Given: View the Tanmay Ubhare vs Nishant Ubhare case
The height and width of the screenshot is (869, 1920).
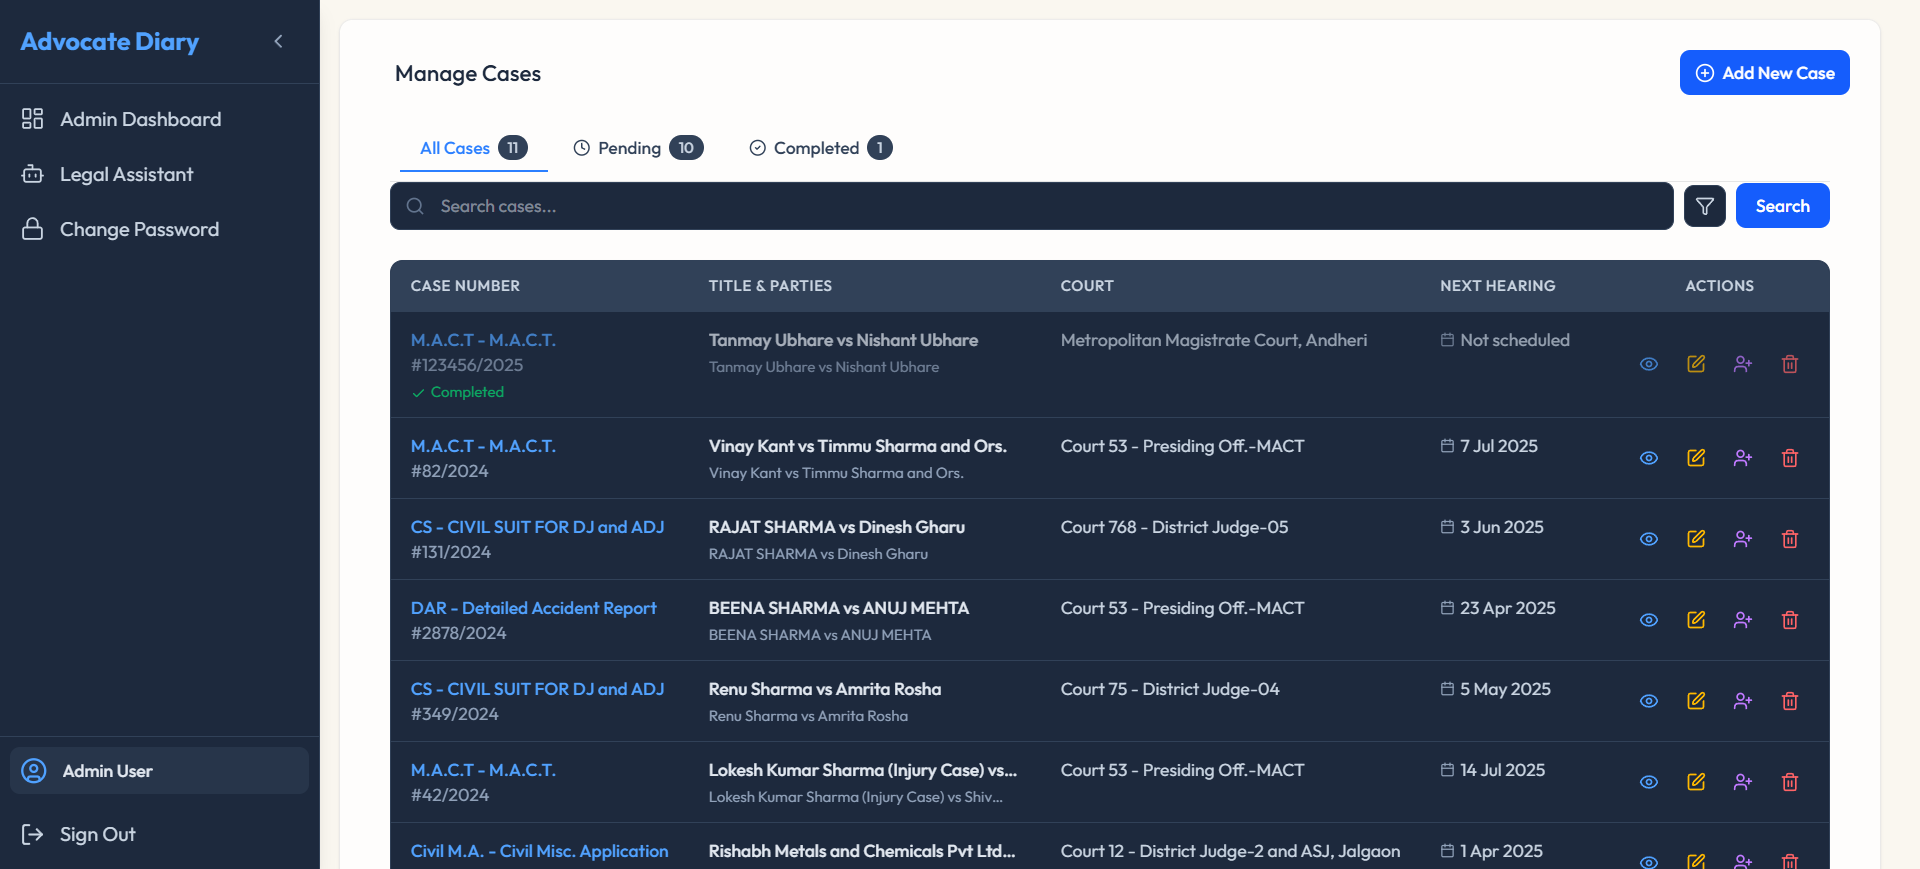Looking at the screenshot, I should pyautogui.click(x=1649, y=364).
